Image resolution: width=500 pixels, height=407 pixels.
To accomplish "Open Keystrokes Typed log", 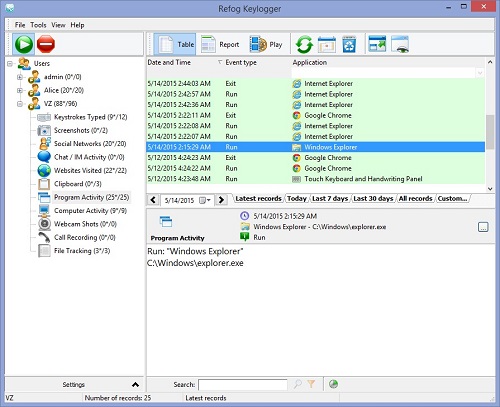I will tap(90, 117).
